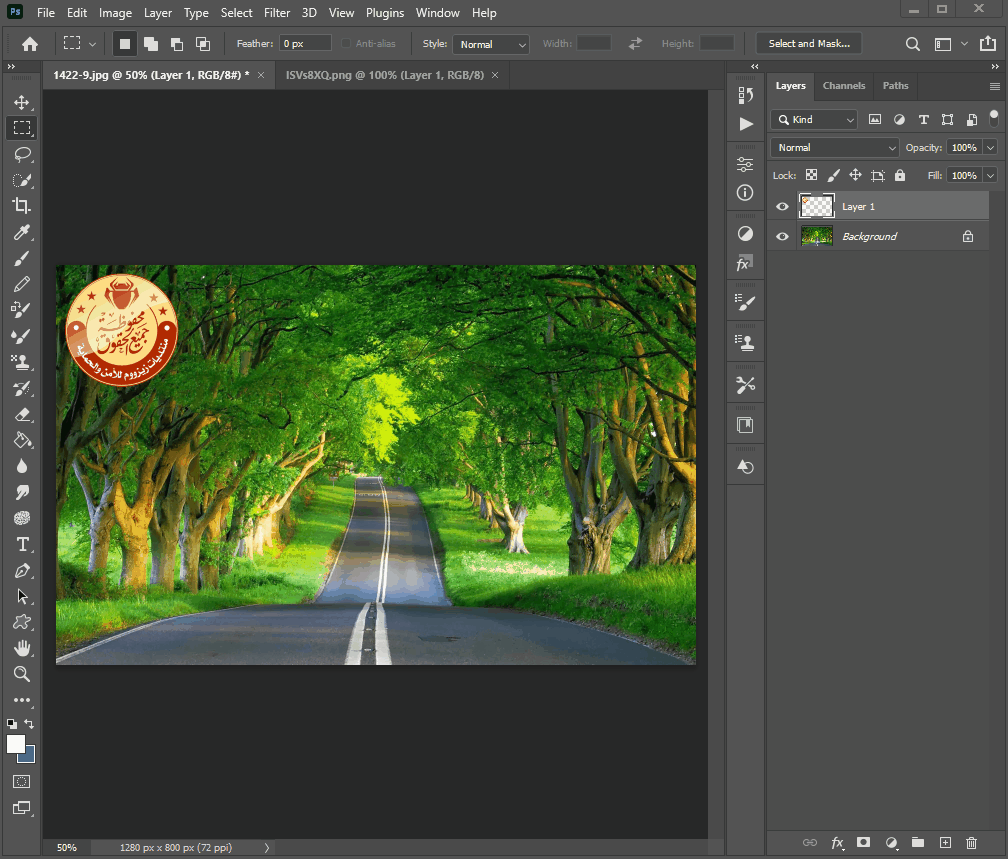Click the background color swatch
This screenshot has height=859, width=1008.
point(30,756)
